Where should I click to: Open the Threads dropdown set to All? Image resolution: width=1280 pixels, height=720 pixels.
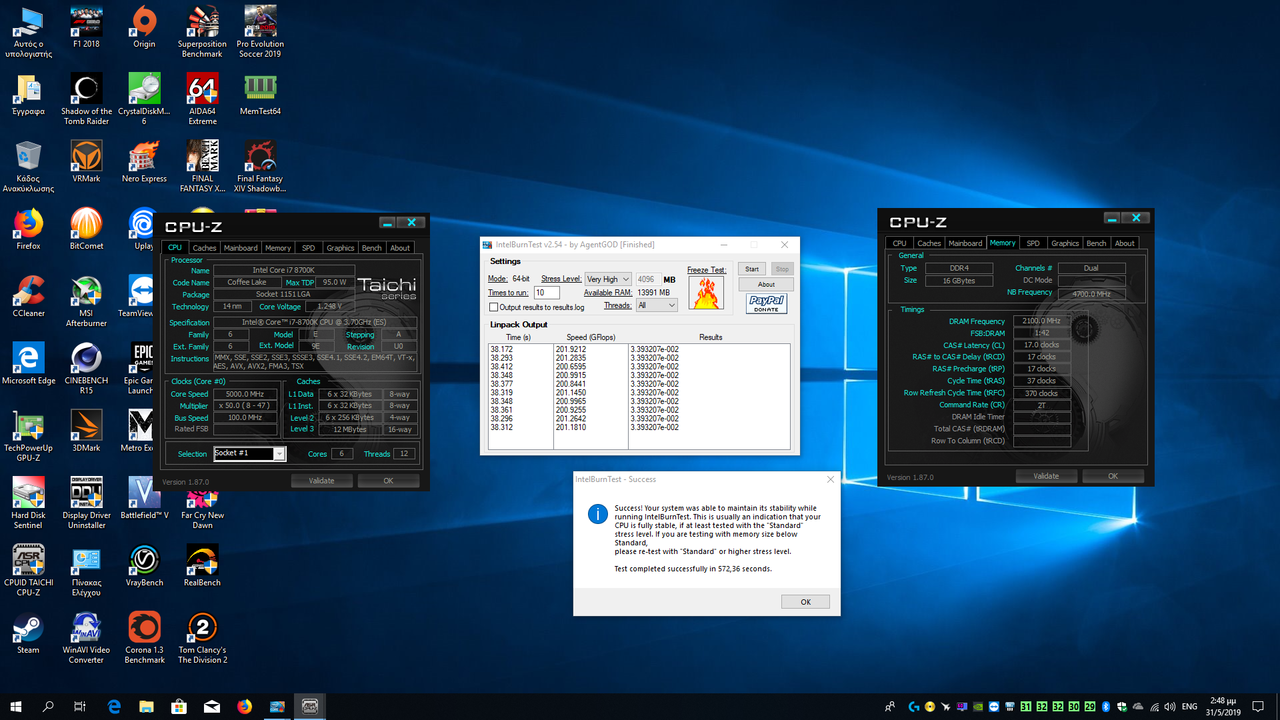coord(656,305)
